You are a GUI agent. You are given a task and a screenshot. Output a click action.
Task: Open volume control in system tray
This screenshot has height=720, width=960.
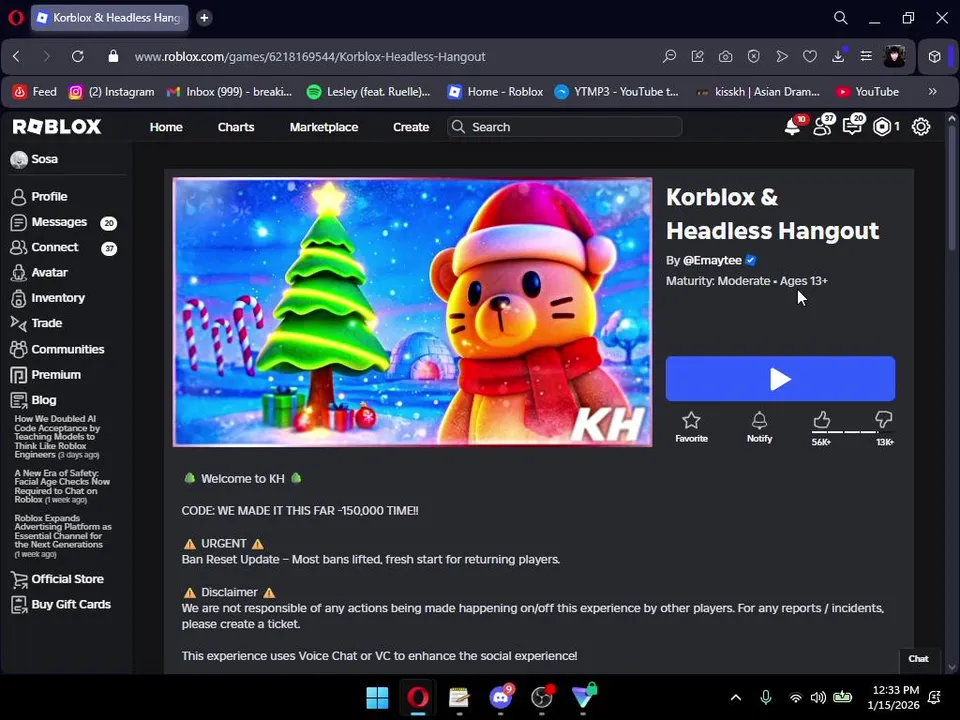[818, 697]
